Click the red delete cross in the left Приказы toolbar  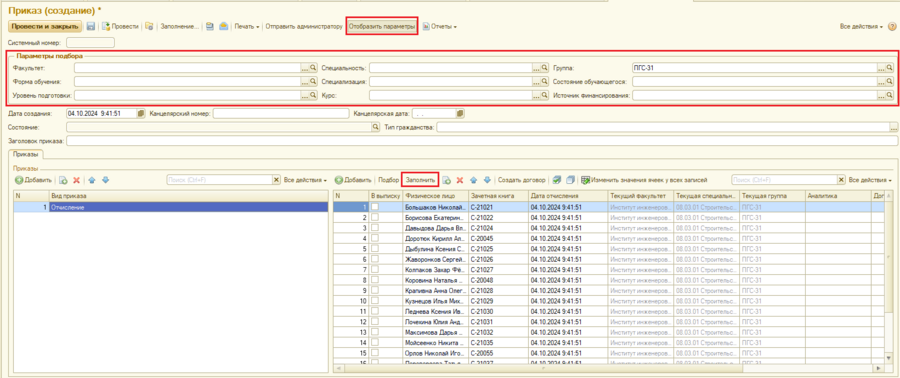pyautogui.click(x=76, y=180)
